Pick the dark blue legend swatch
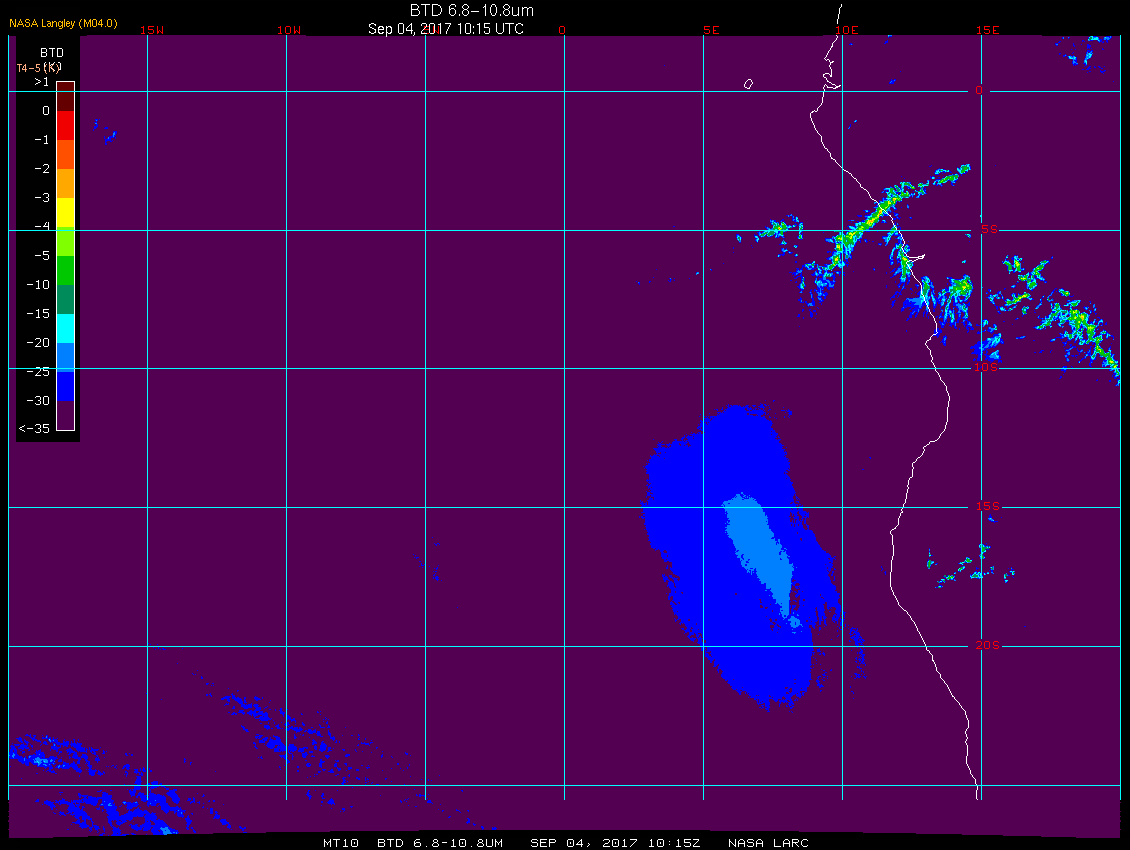The height and width of the screenshot is (850, 1130). tap(66, 386)
